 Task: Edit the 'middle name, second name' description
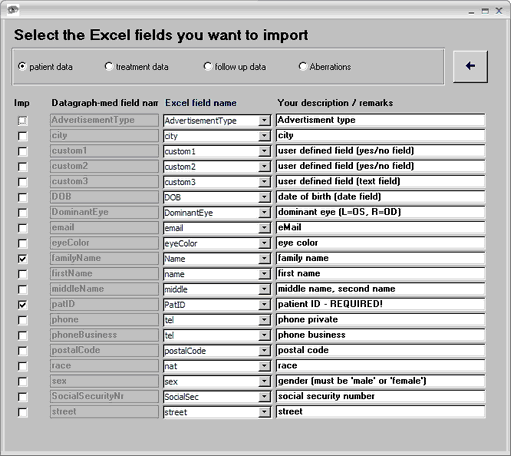click(380, 289)
